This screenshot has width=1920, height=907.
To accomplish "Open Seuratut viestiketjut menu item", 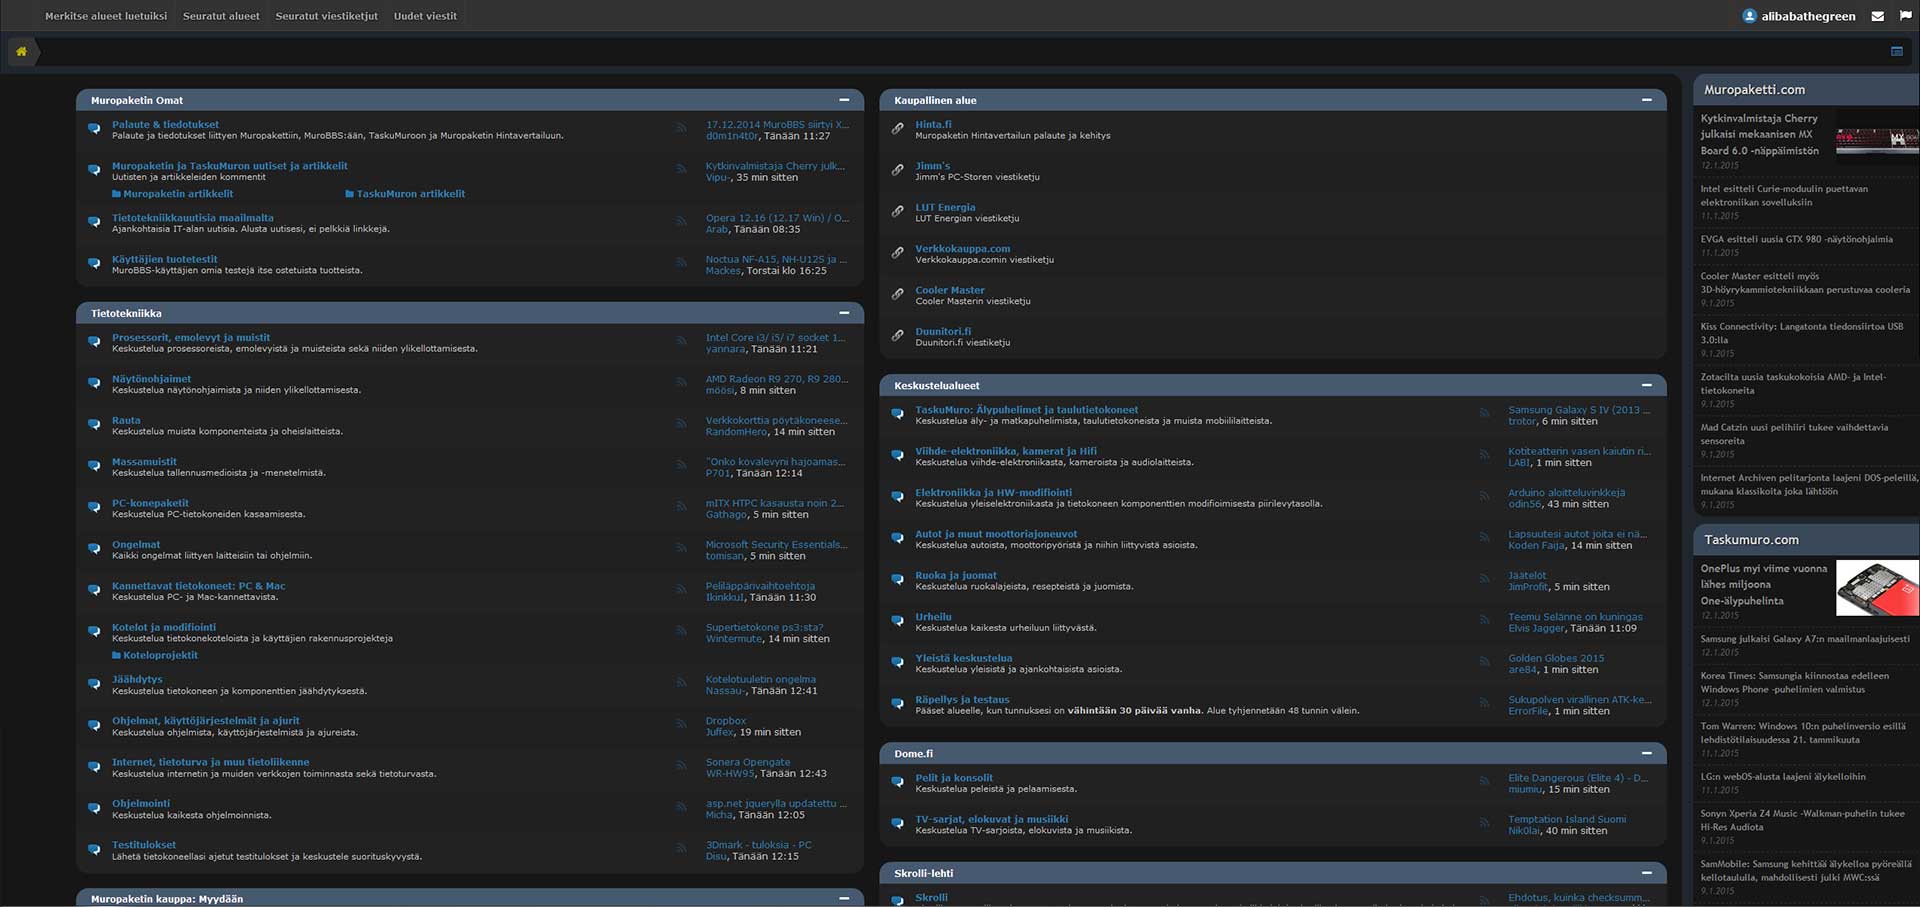I will [327, 16].
